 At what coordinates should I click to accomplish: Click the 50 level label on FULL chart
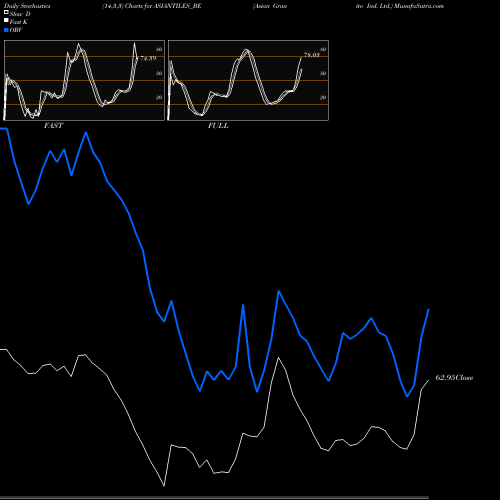(x=323, y=73)
